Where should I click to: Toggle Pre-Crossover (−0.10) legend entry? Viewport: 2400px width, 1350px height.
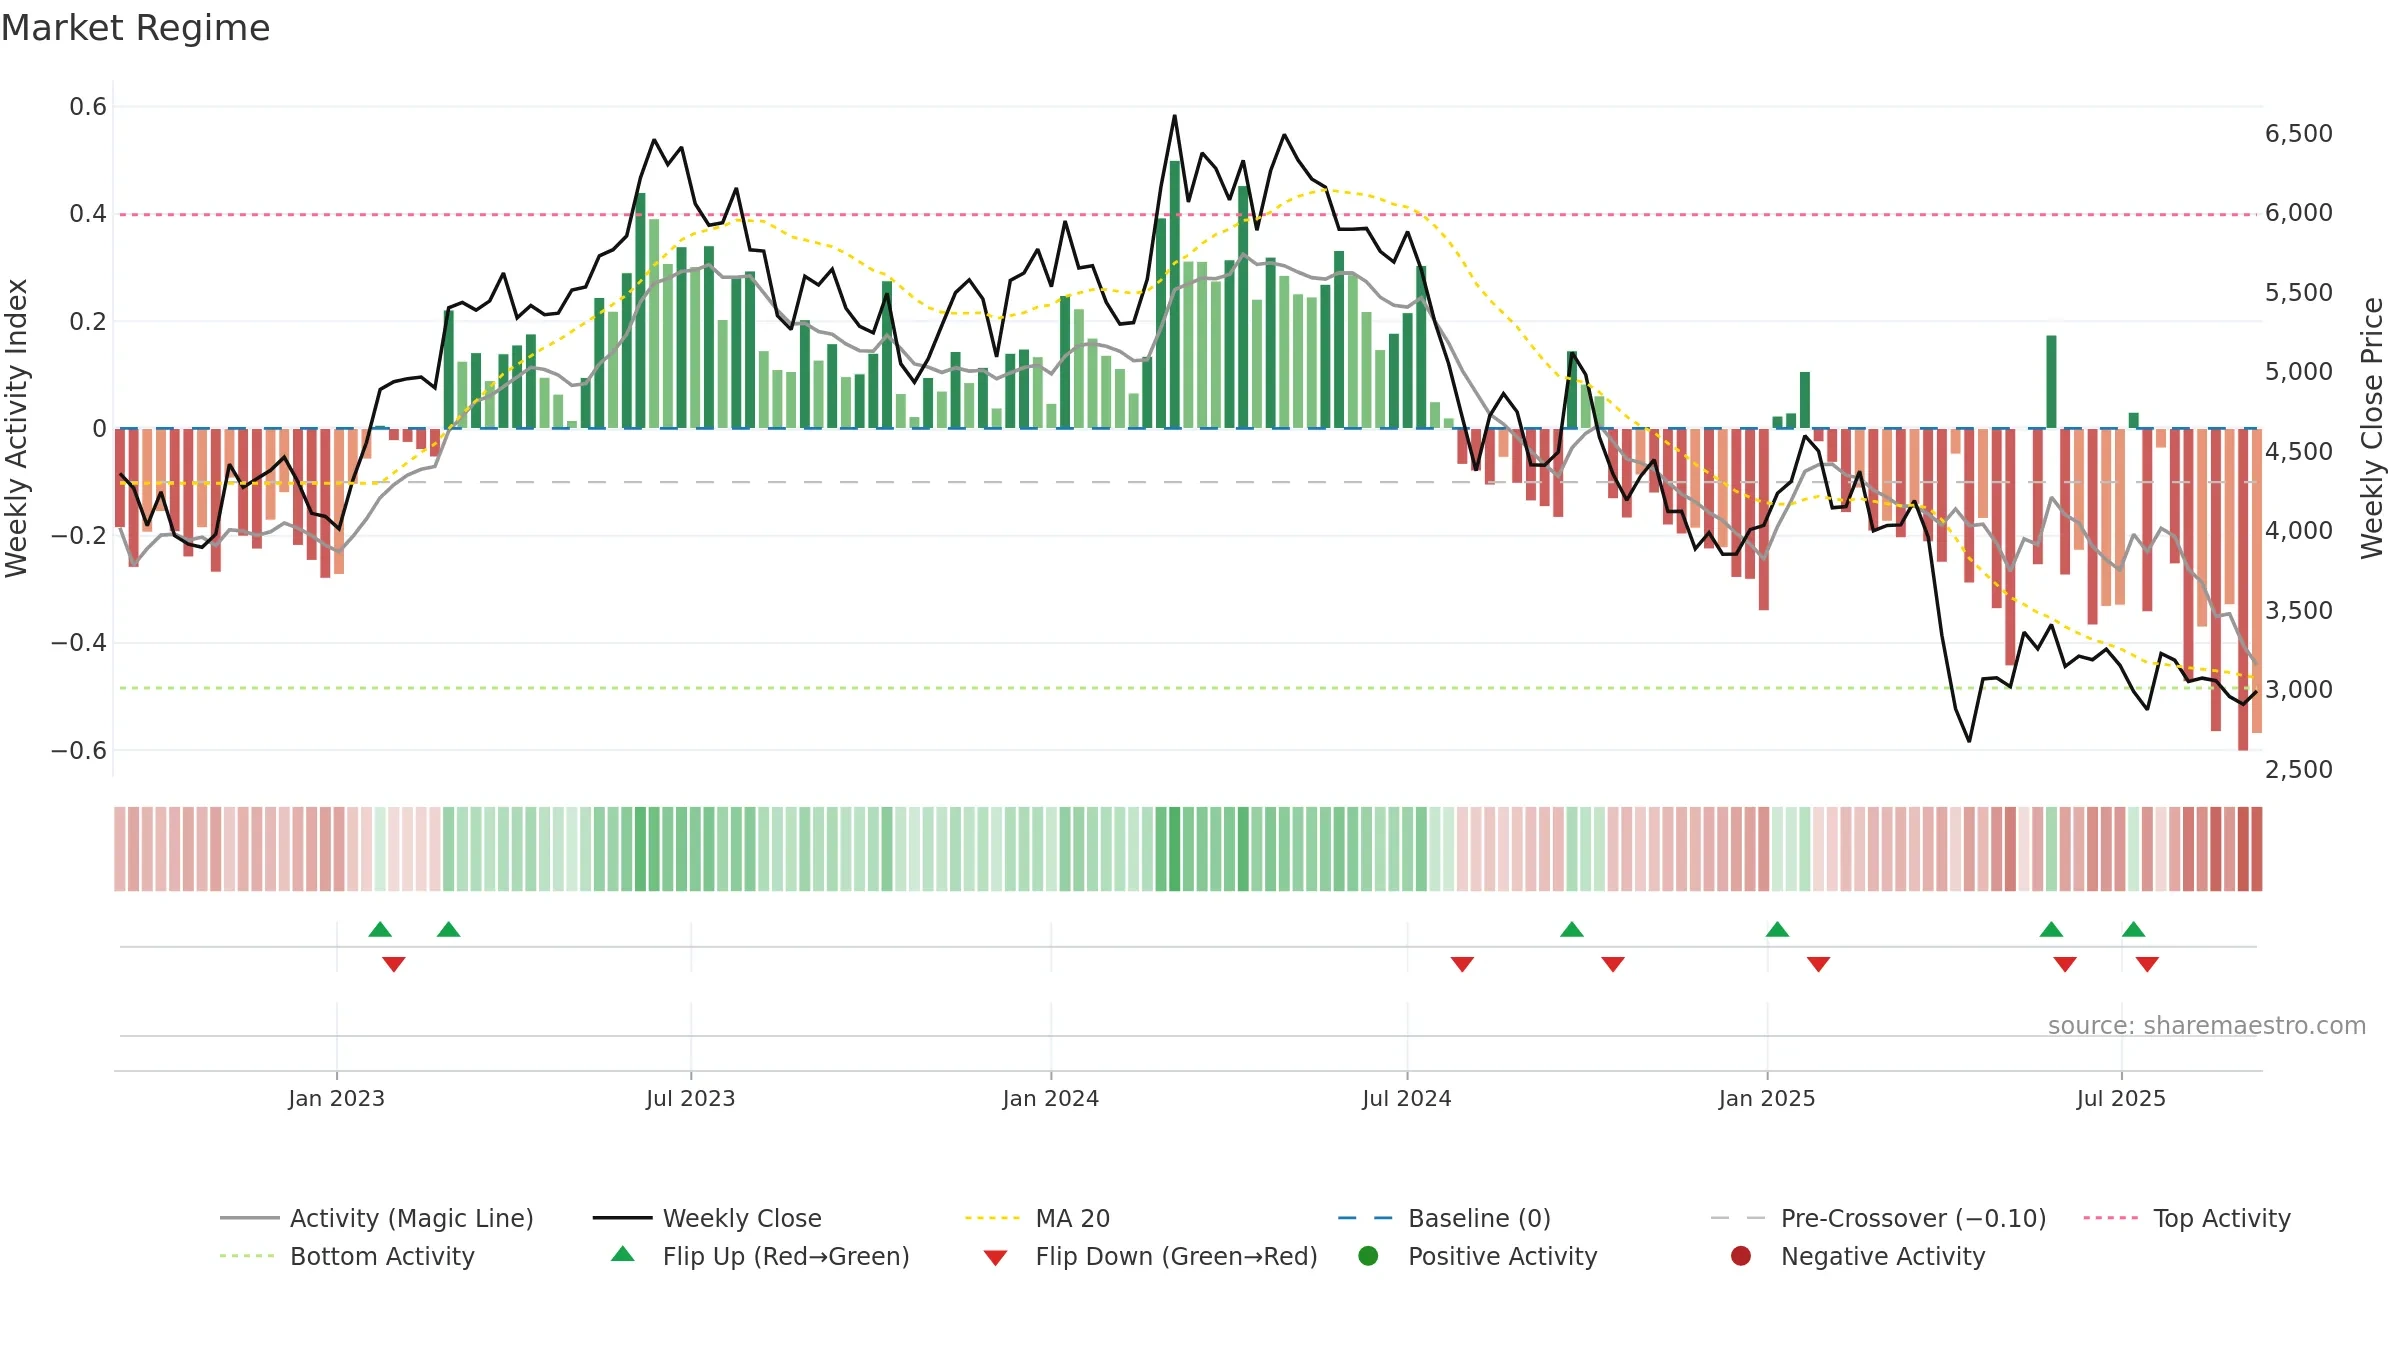point(1878,1218)
